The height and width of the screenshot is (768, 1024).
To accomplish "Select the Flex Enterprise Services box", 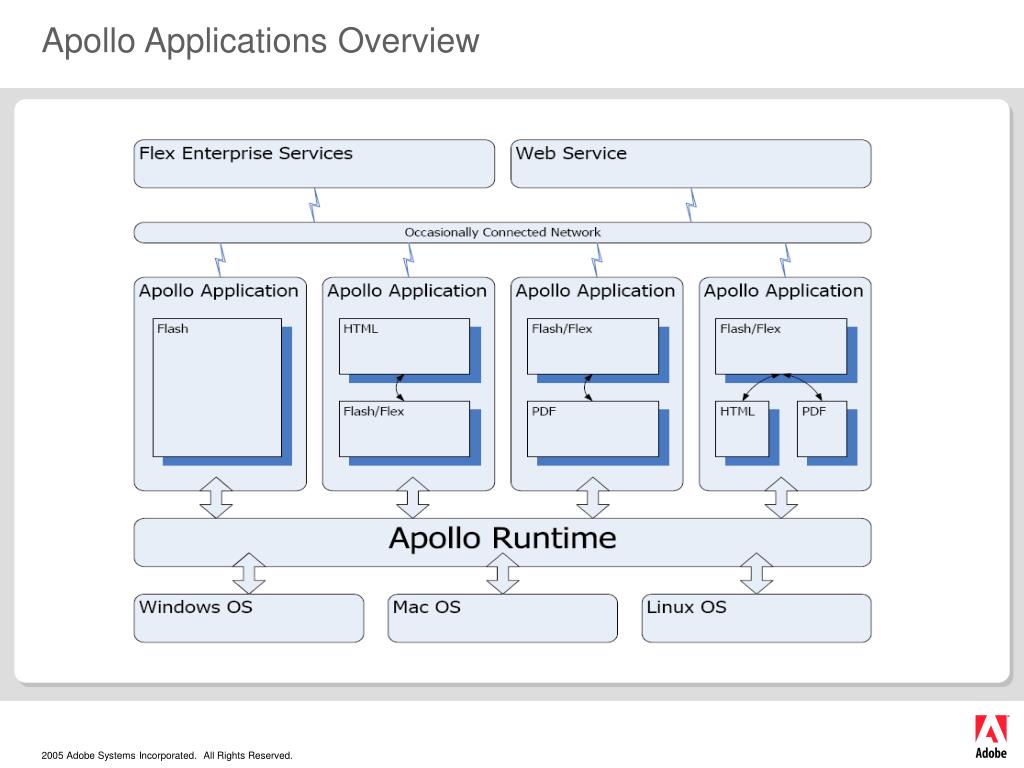I will 314,163.
